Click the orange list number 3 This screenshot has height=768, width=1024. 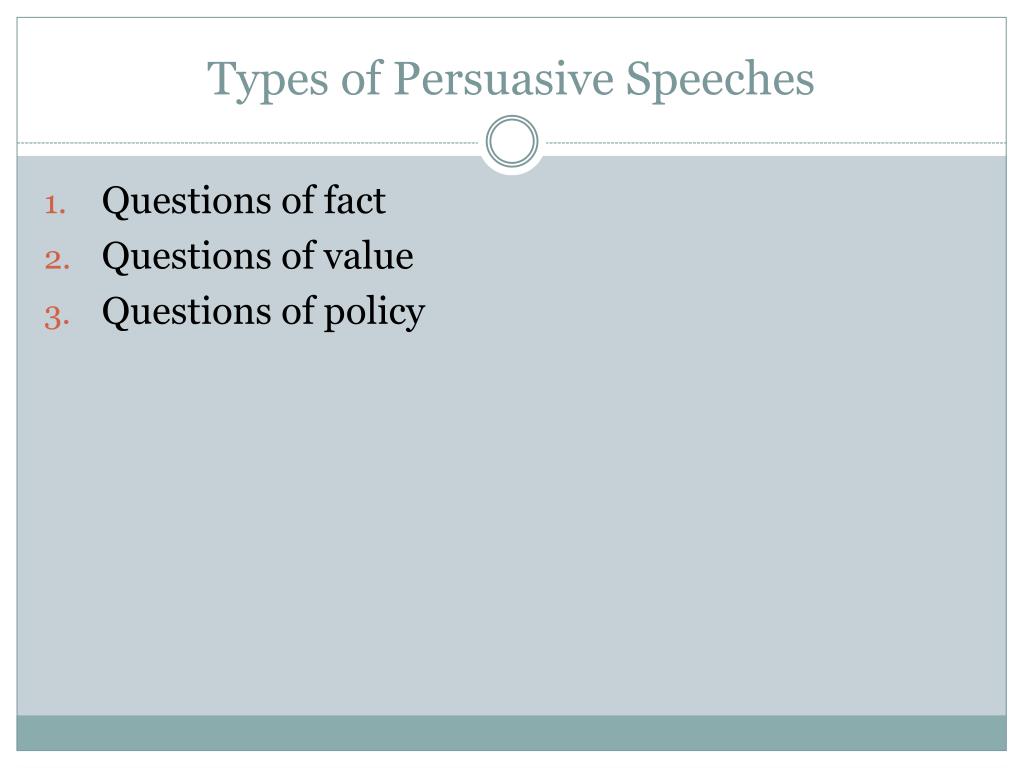pos(57,317)
